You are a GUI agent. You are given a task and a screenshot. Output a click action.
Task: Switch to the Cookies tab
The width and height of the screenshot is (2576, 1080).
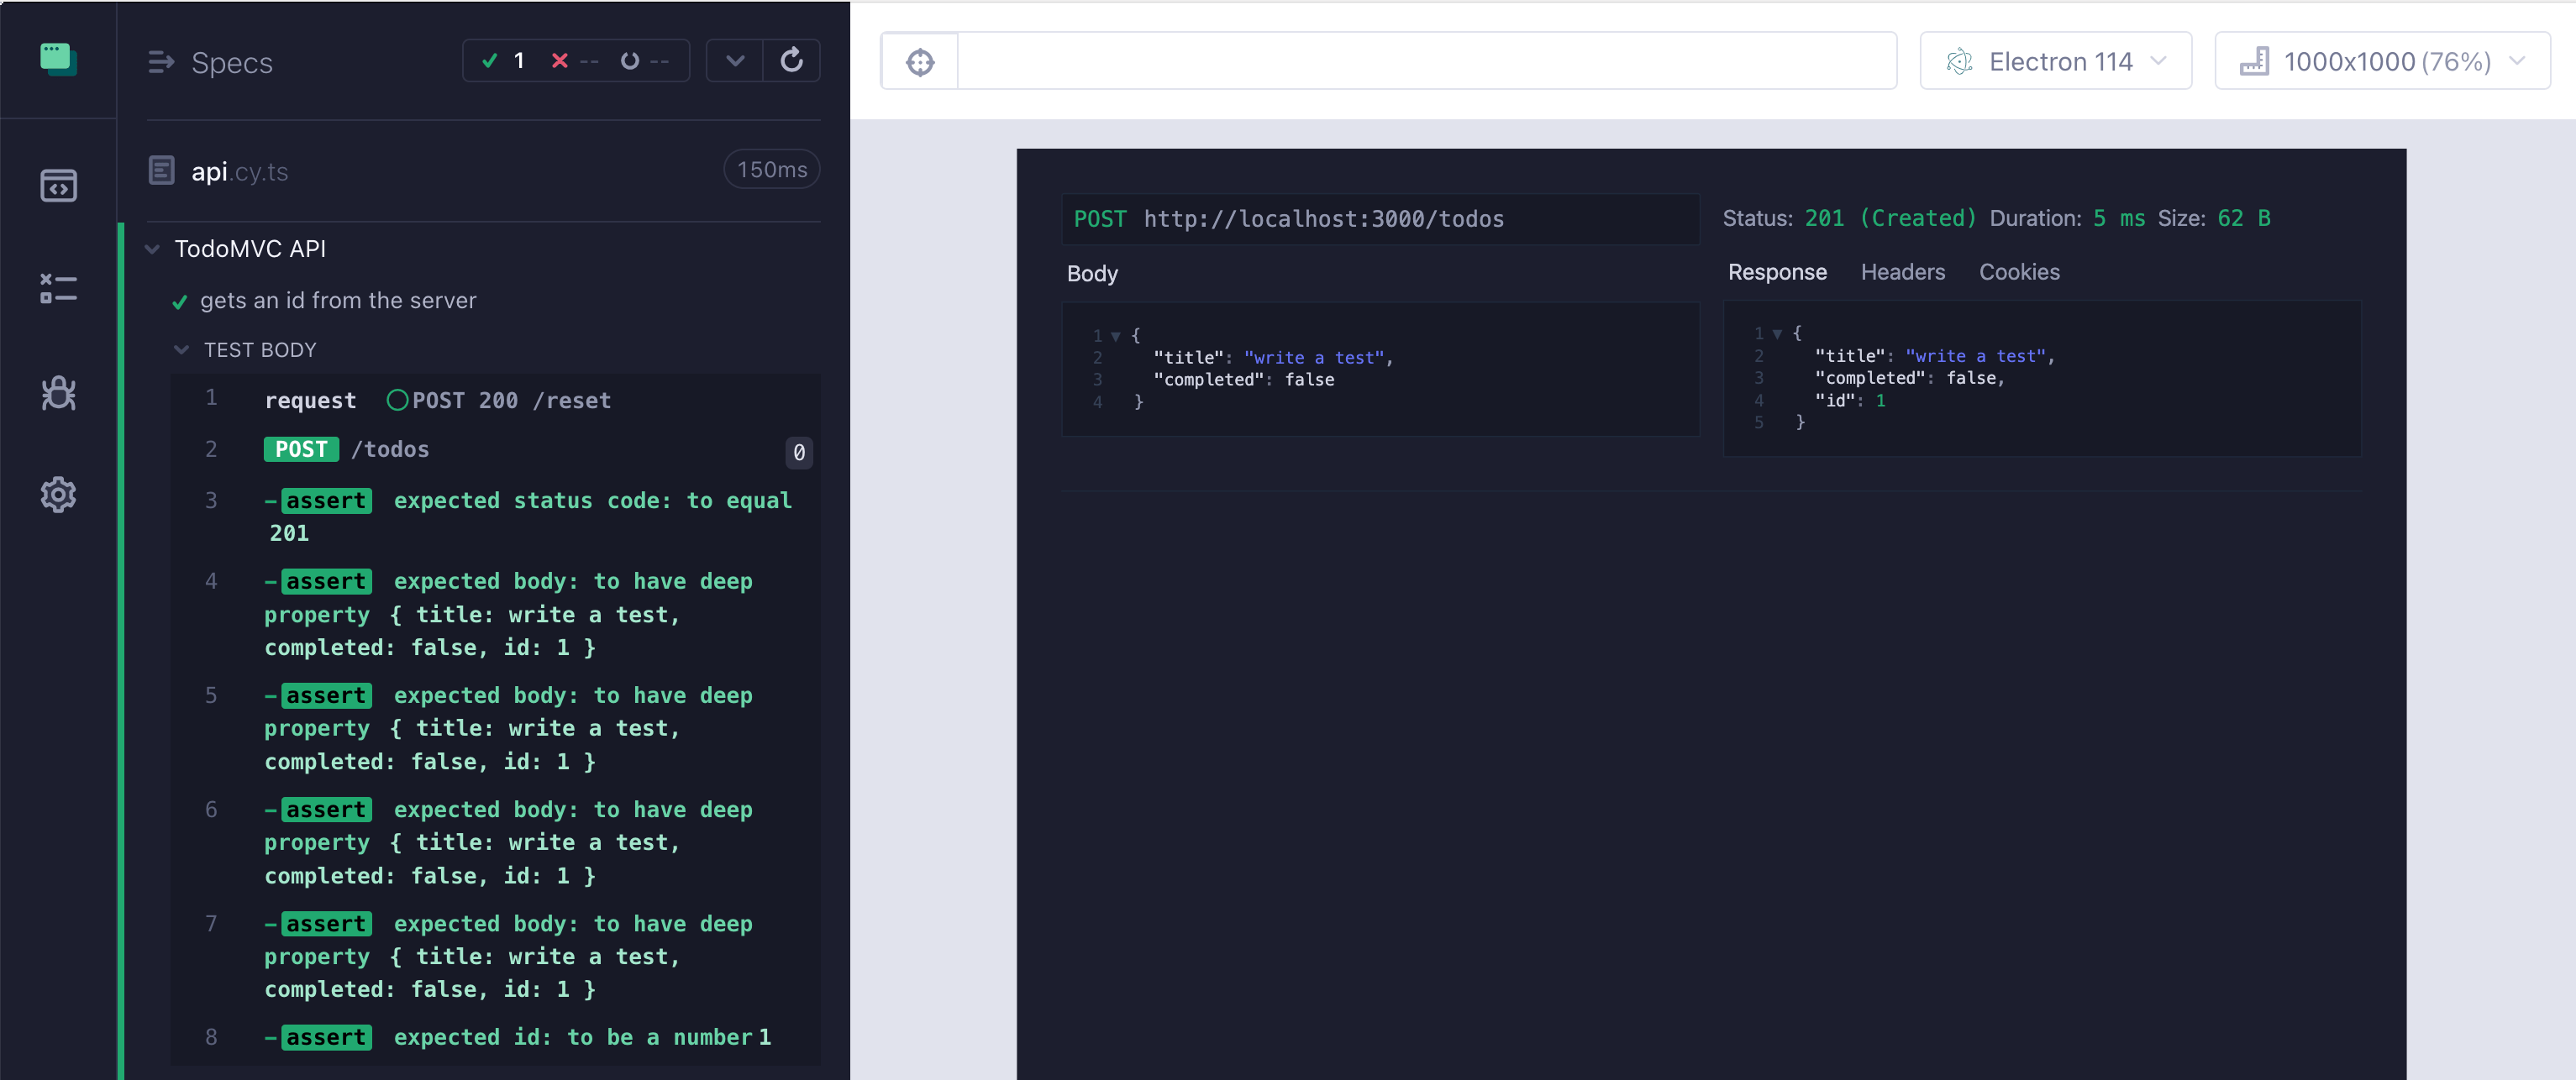[x=2019, y=272]
